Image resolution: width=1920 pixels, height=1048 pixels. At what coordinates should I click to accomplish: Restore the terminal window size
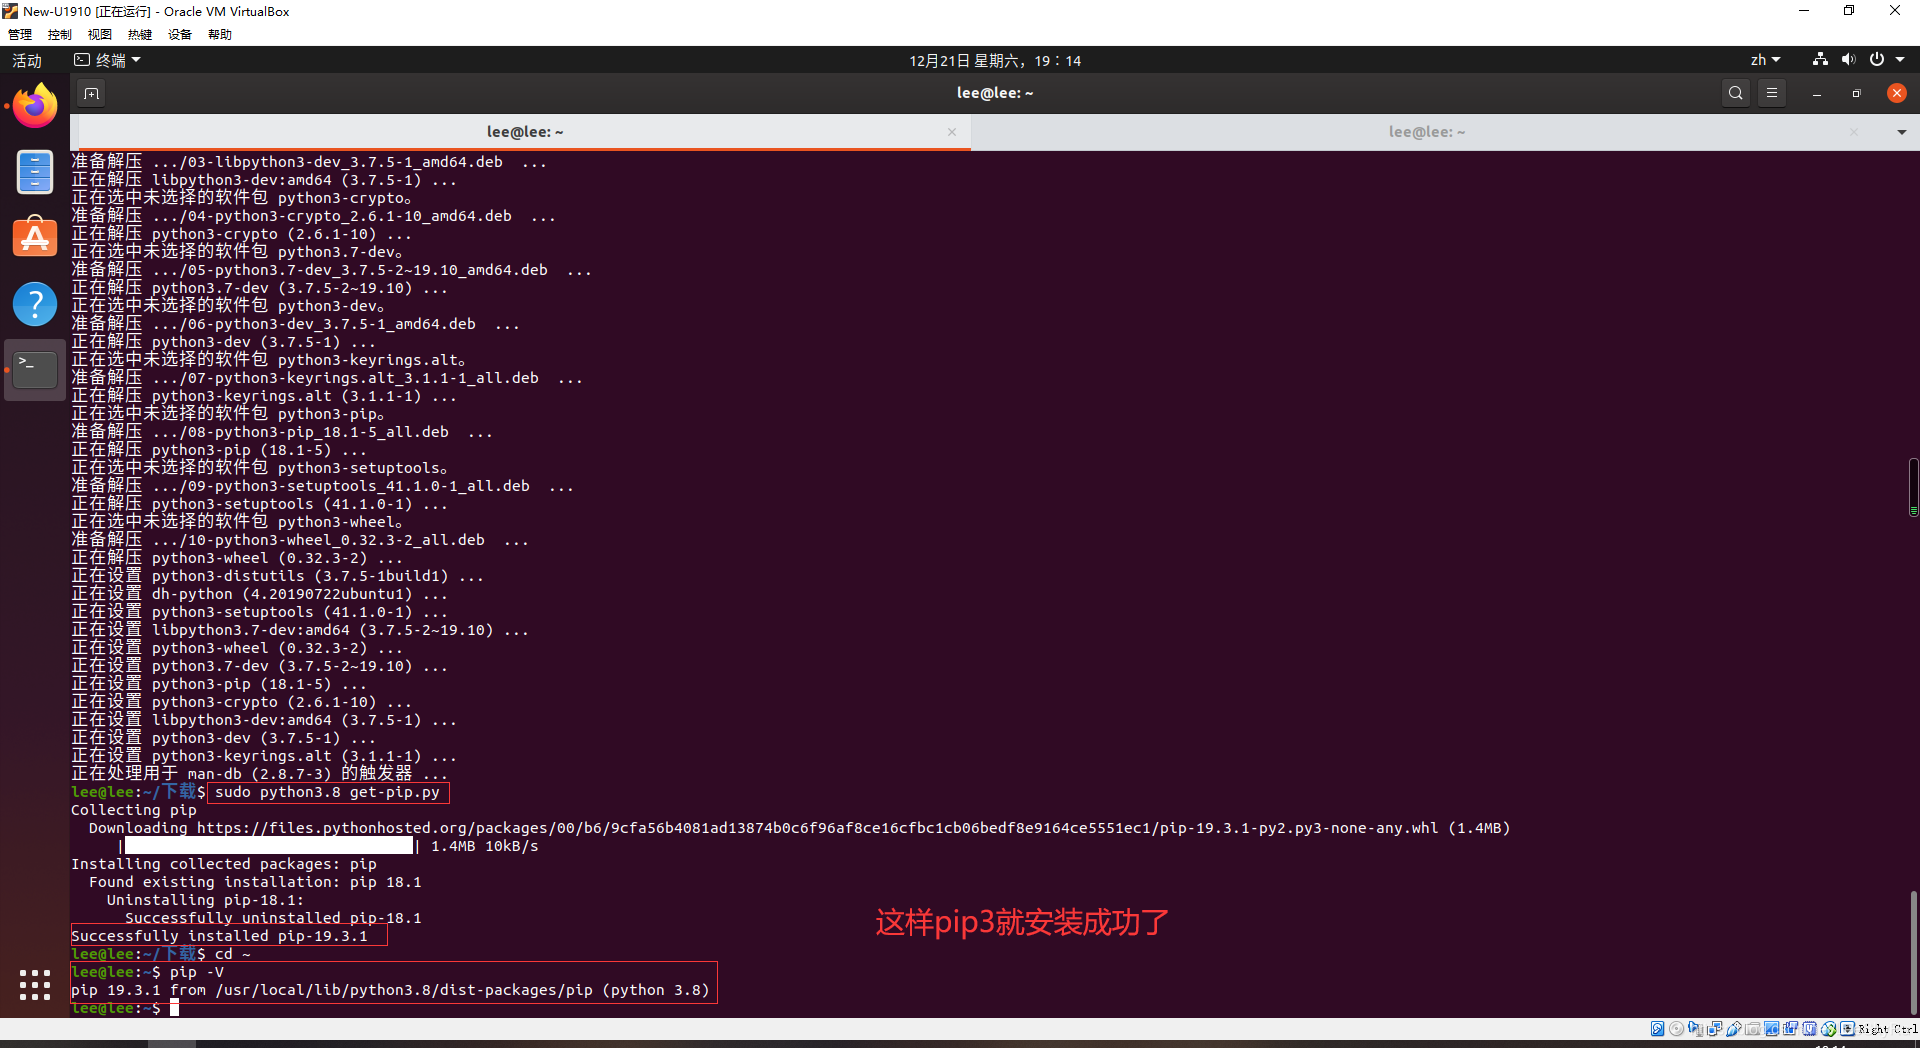pyautogui.click(x=1856, y=93)
